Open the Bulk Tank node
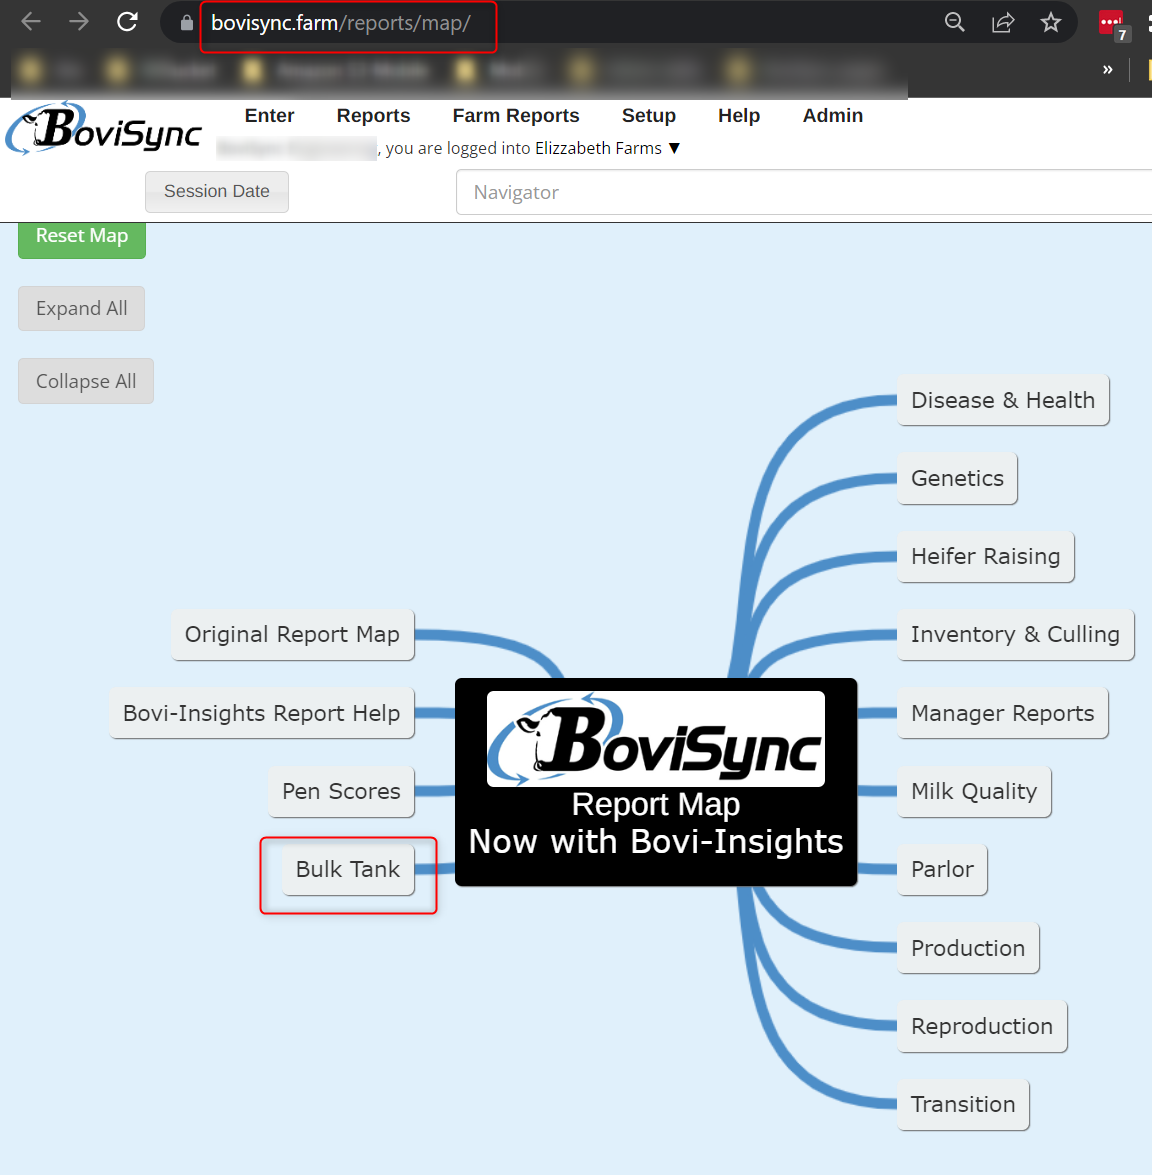This screenshot has height=1175, width=1152. (x=348, y=869)
